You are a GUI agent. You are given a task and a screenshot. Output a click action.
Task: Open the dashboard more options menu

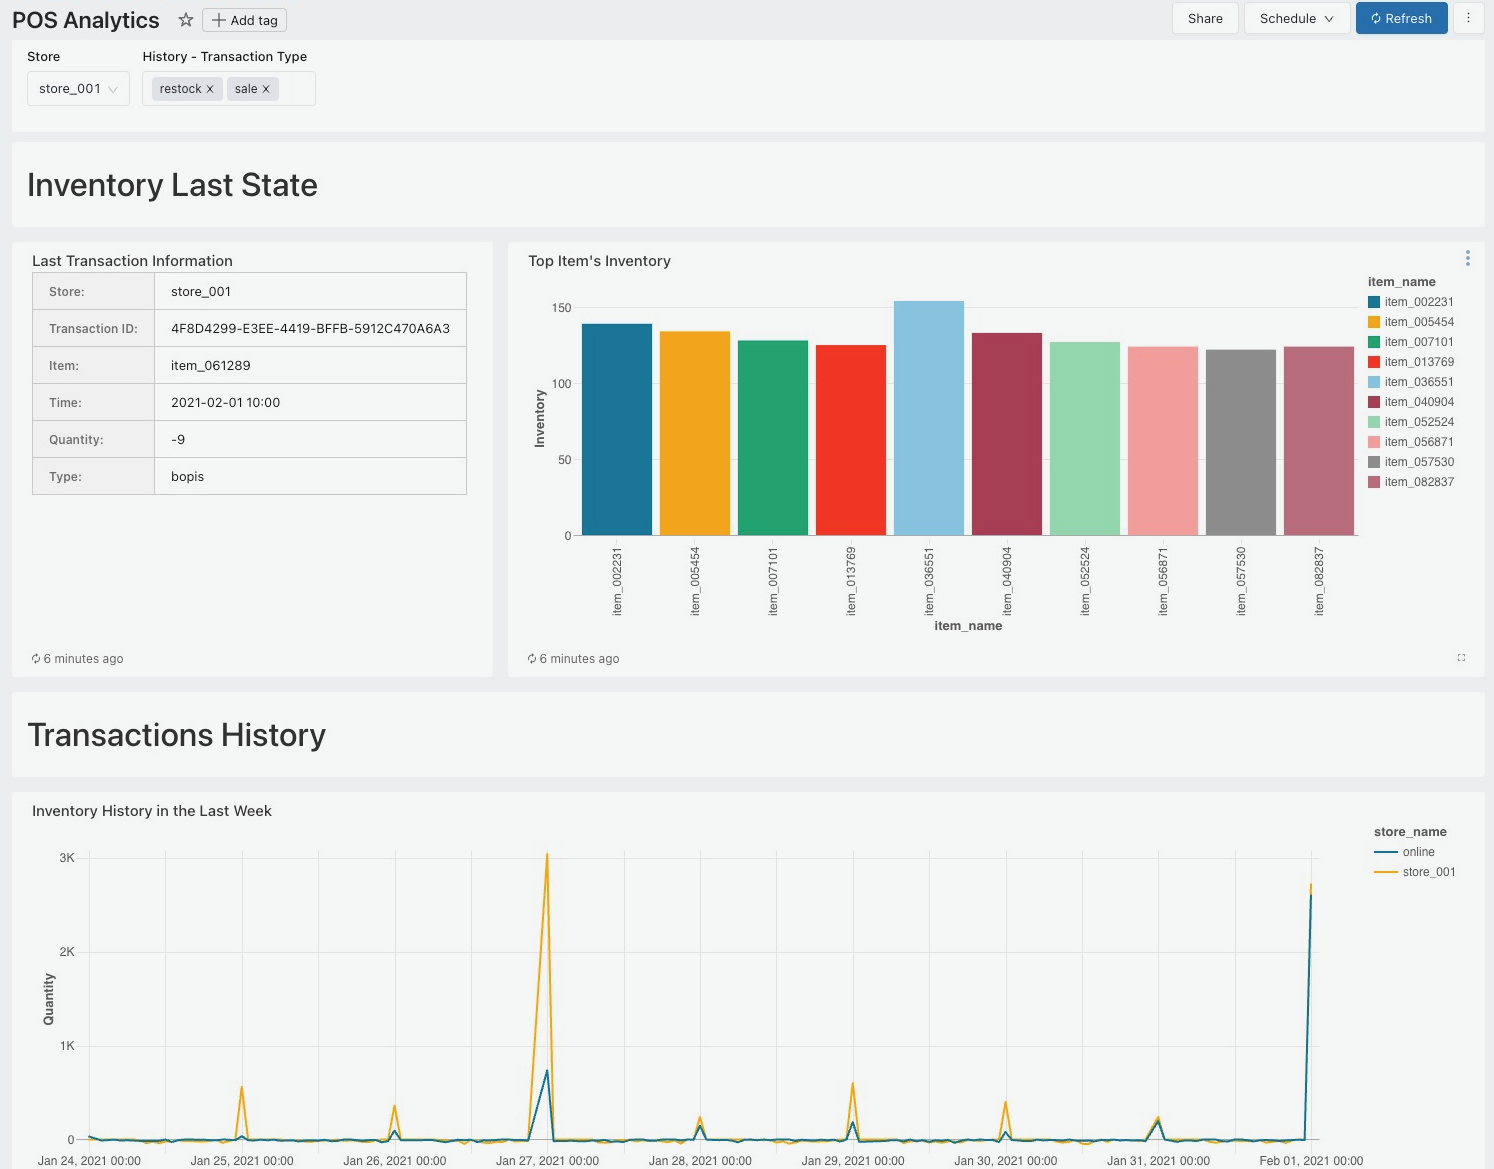(1468, 18)
